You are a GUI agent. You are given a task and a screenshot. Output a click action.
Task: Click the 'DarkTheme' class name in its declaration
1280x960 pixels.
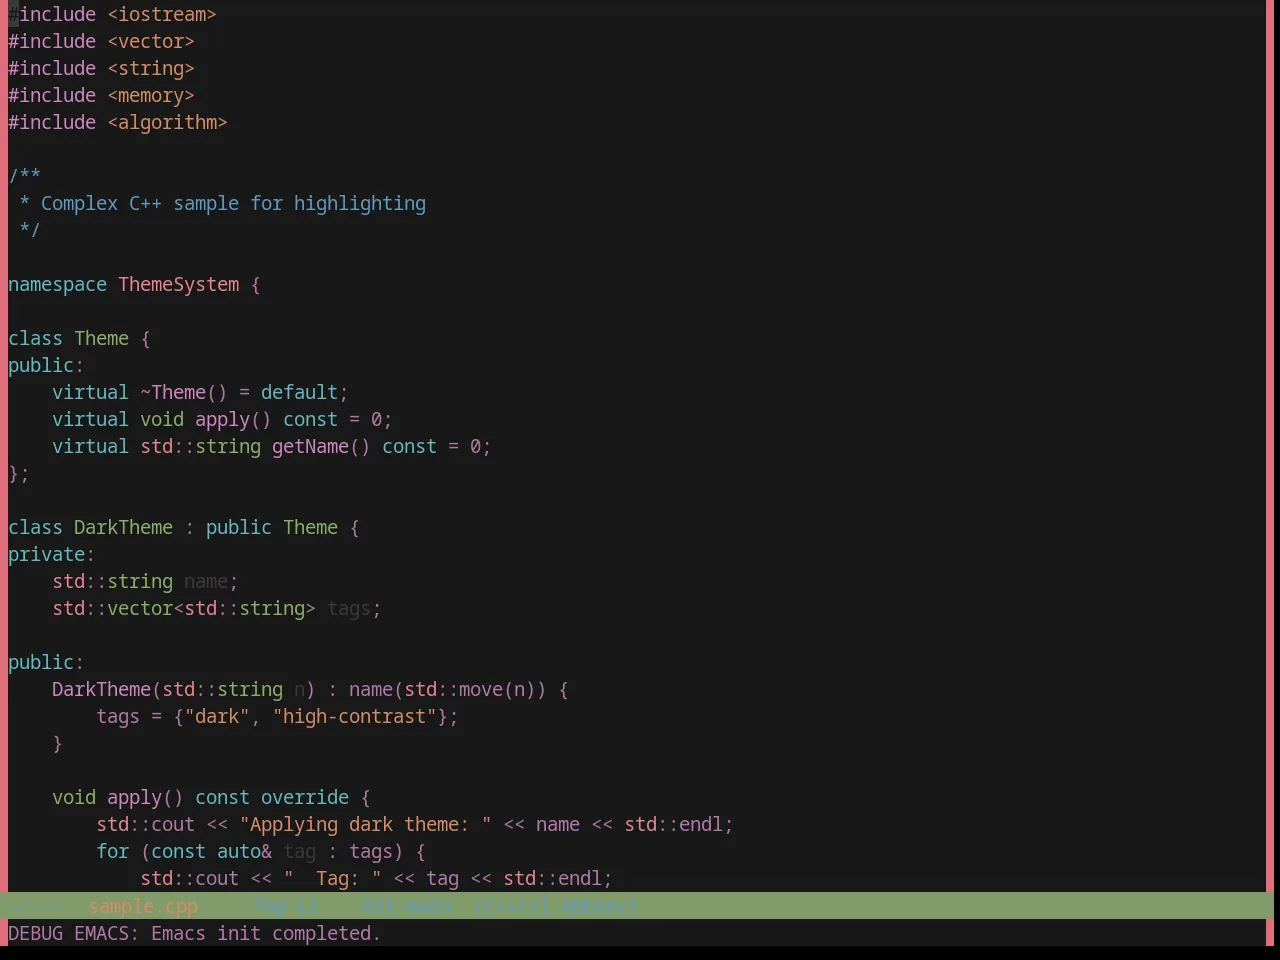123,527
